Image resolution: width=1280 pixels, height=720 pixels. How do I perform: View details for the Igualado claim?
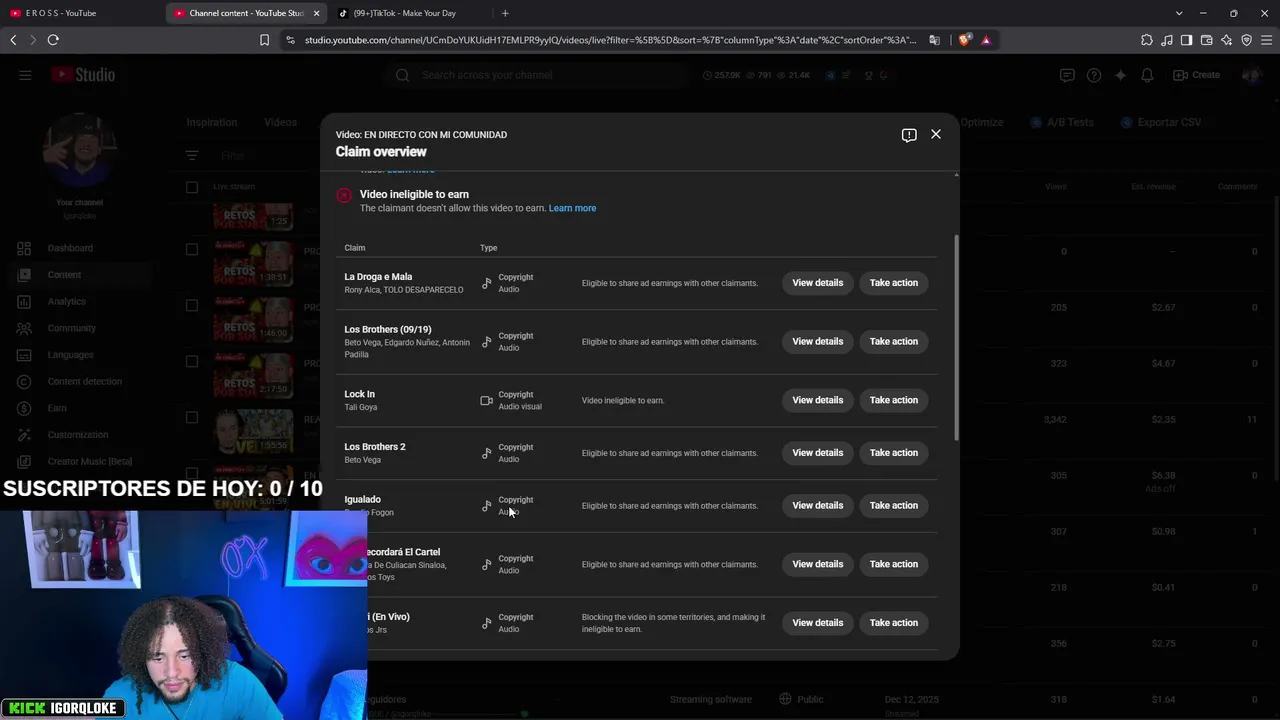point(818,506)
